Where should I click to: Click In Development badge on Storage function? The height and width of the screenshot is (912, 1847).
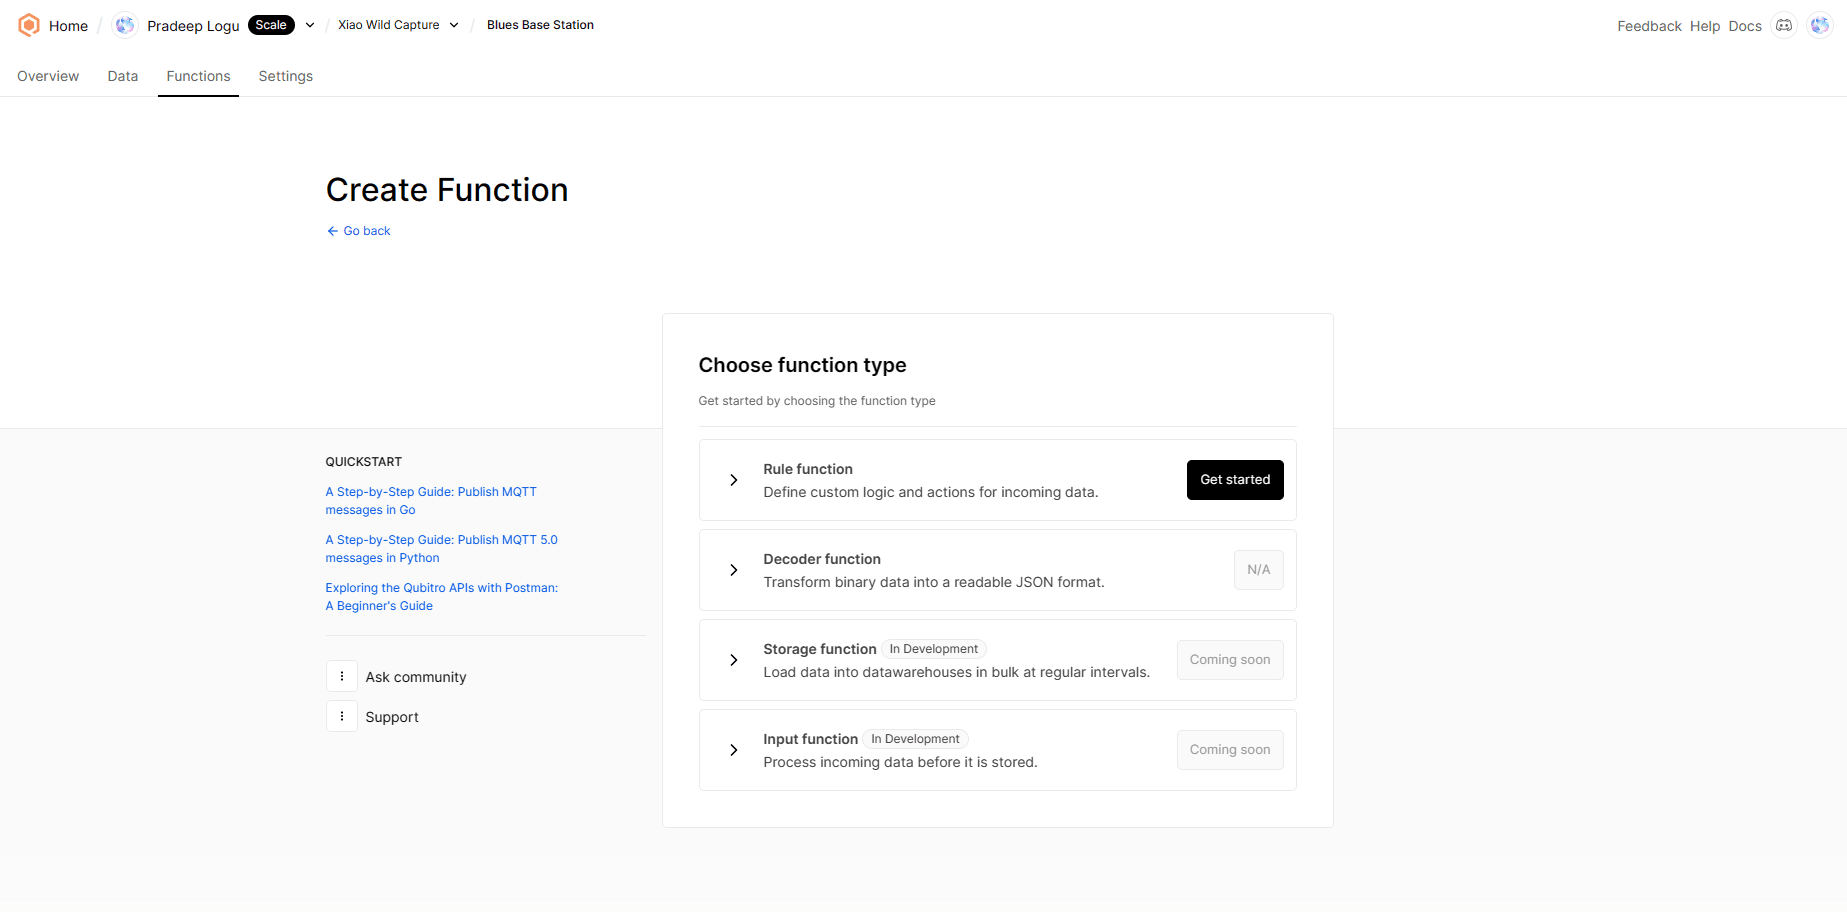[x=934, y=649]
